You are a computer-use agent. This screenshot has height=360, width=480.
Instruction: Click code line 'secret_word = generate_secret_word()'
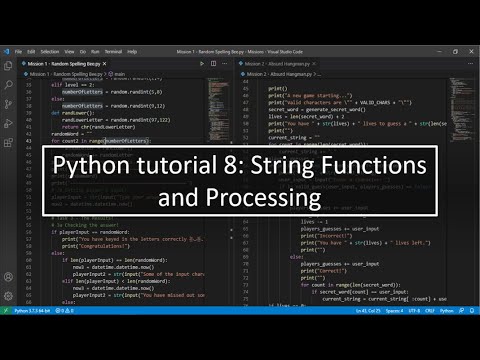(x=317, y=109)
